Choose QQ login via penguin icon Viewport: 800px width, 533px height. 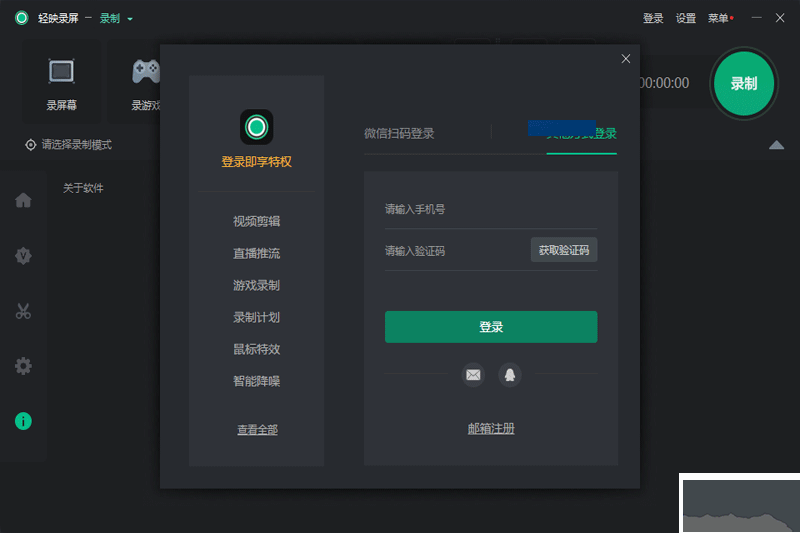point(509,375)
